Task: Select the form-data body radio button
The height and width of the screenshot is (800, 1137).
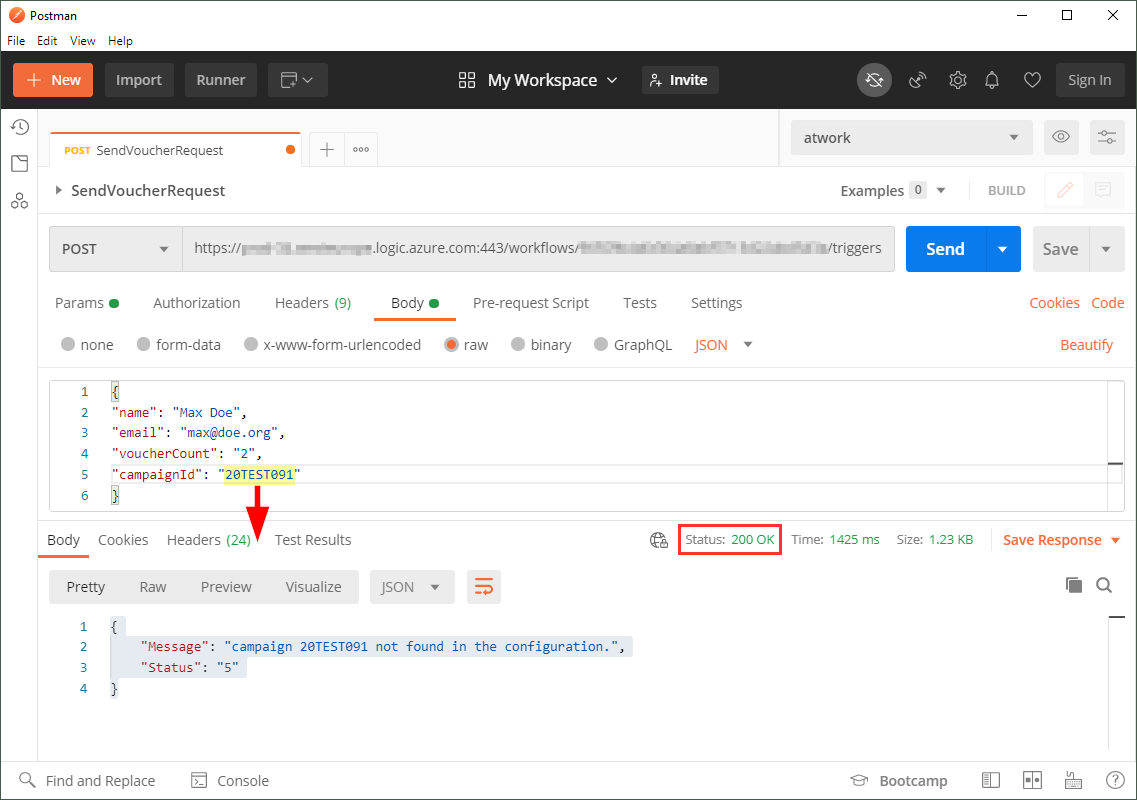Action: 144,345
